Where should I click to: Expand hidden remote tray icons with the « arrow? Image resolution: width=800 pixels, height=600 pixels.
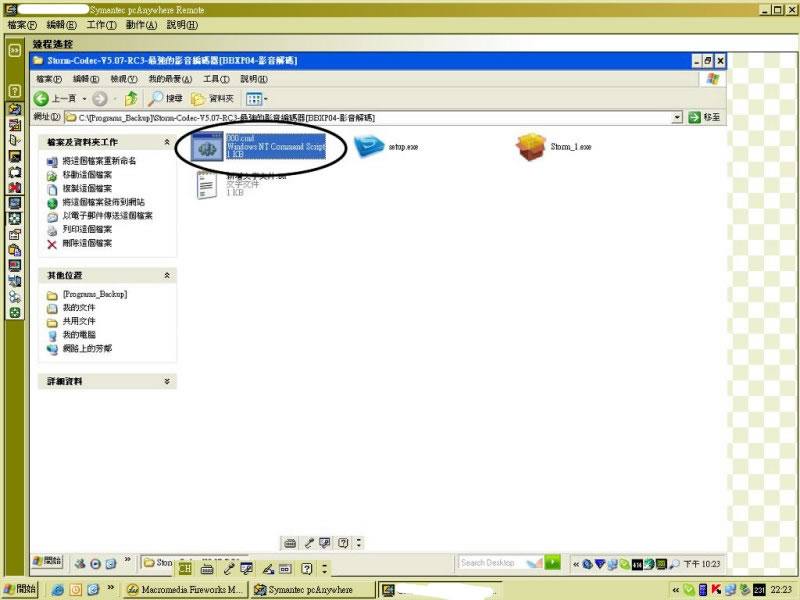[576, 564]
